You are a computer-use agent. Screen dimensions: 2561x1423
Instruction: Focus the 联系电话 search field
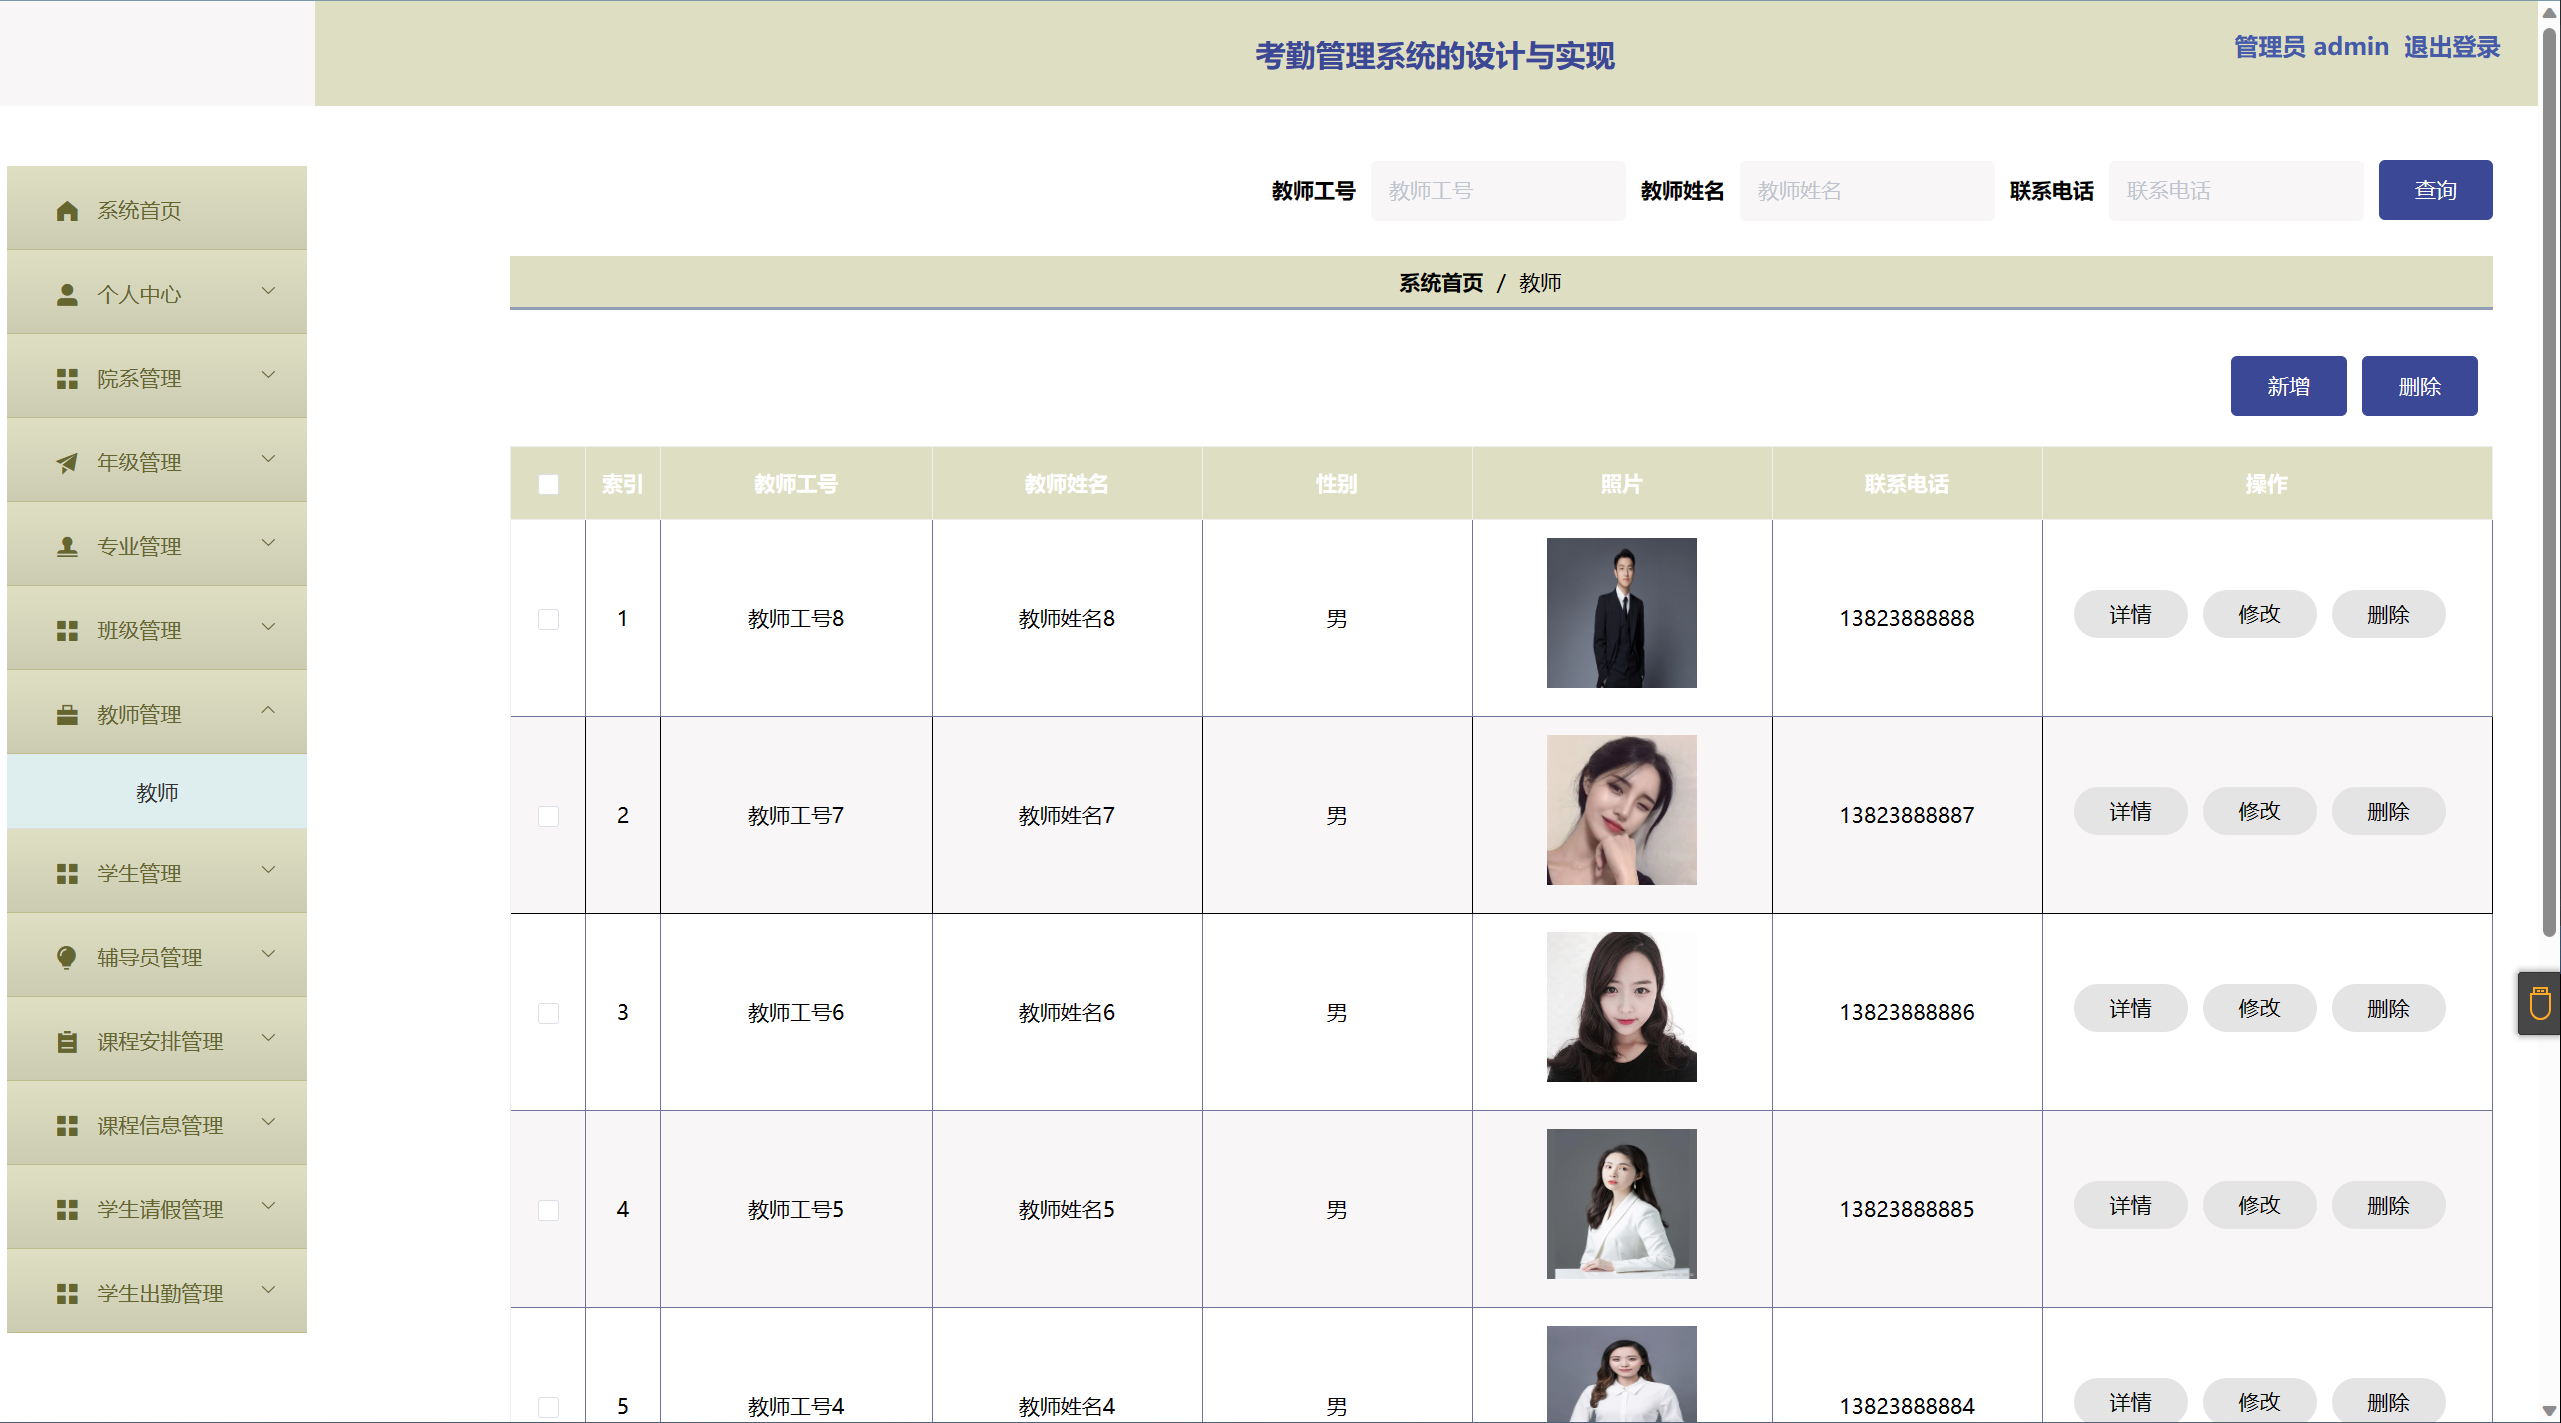(x=2235, y=190)
